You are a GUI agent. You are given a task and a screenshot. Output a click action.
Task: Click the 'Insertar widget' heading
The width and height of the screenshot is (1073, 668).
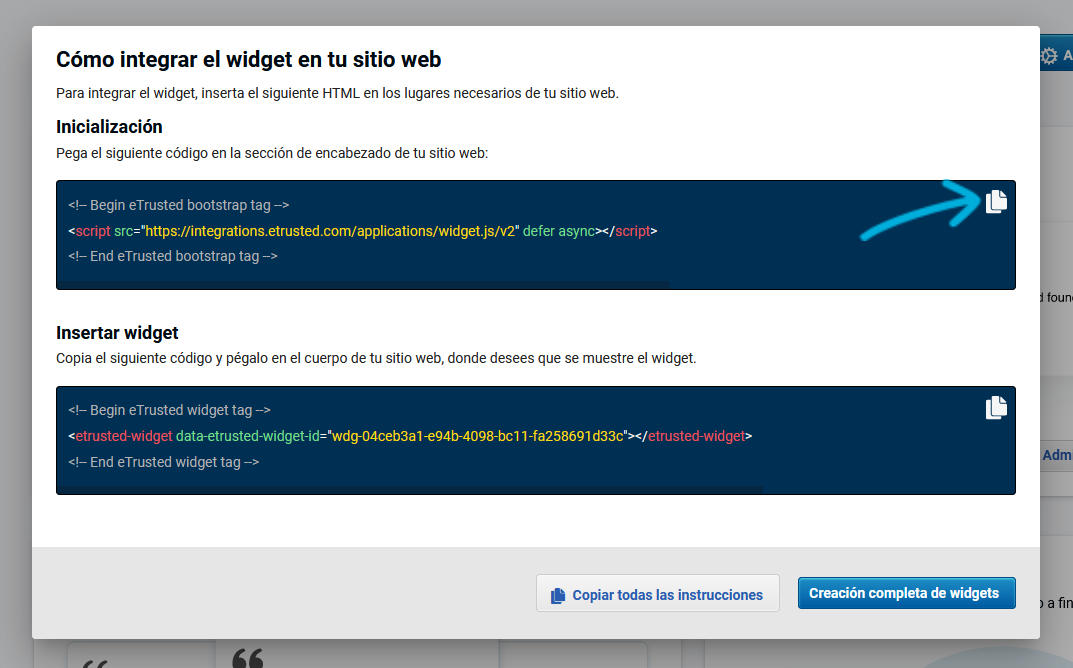(117, 333)
